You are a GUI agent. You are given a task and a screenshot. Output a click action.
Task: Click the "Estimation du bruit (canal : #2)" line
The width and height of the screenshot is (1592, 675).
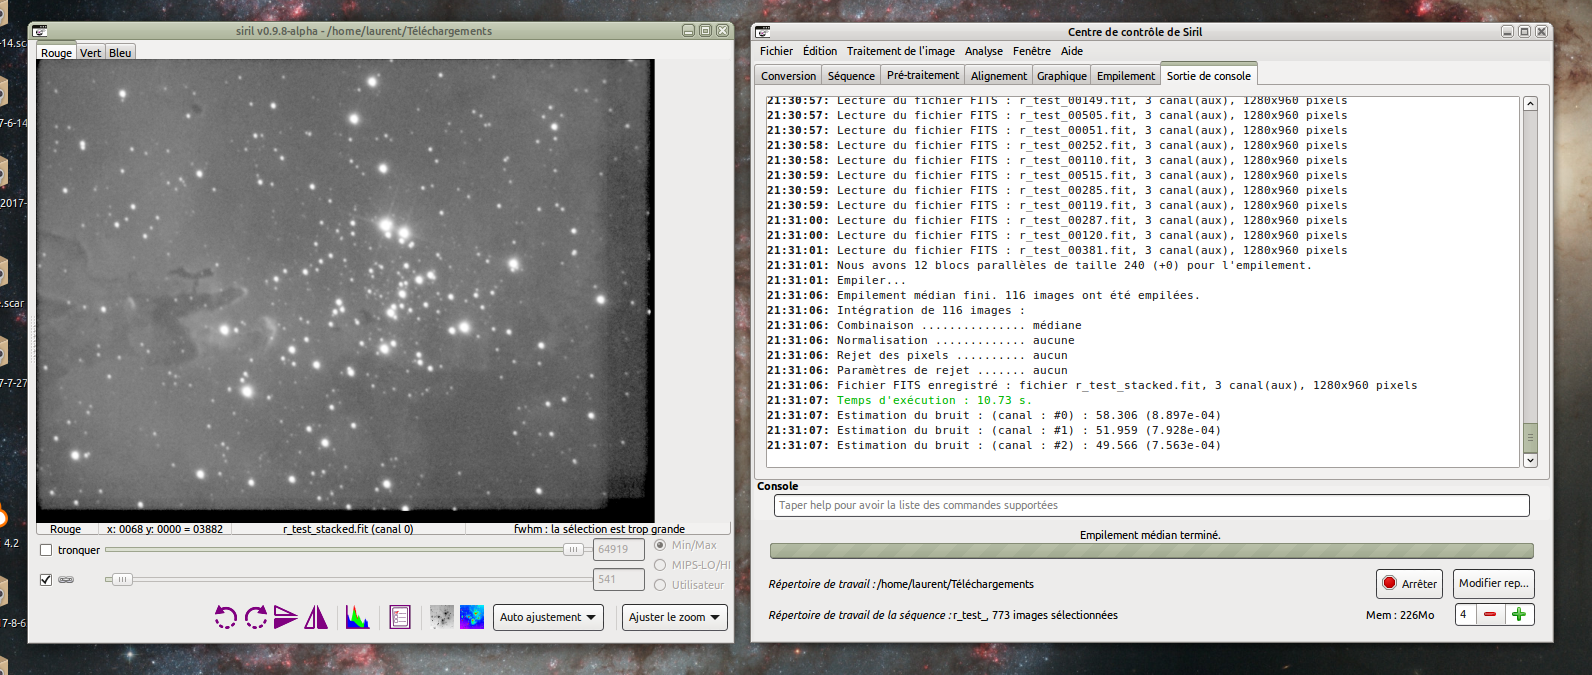tap(993, 445)
